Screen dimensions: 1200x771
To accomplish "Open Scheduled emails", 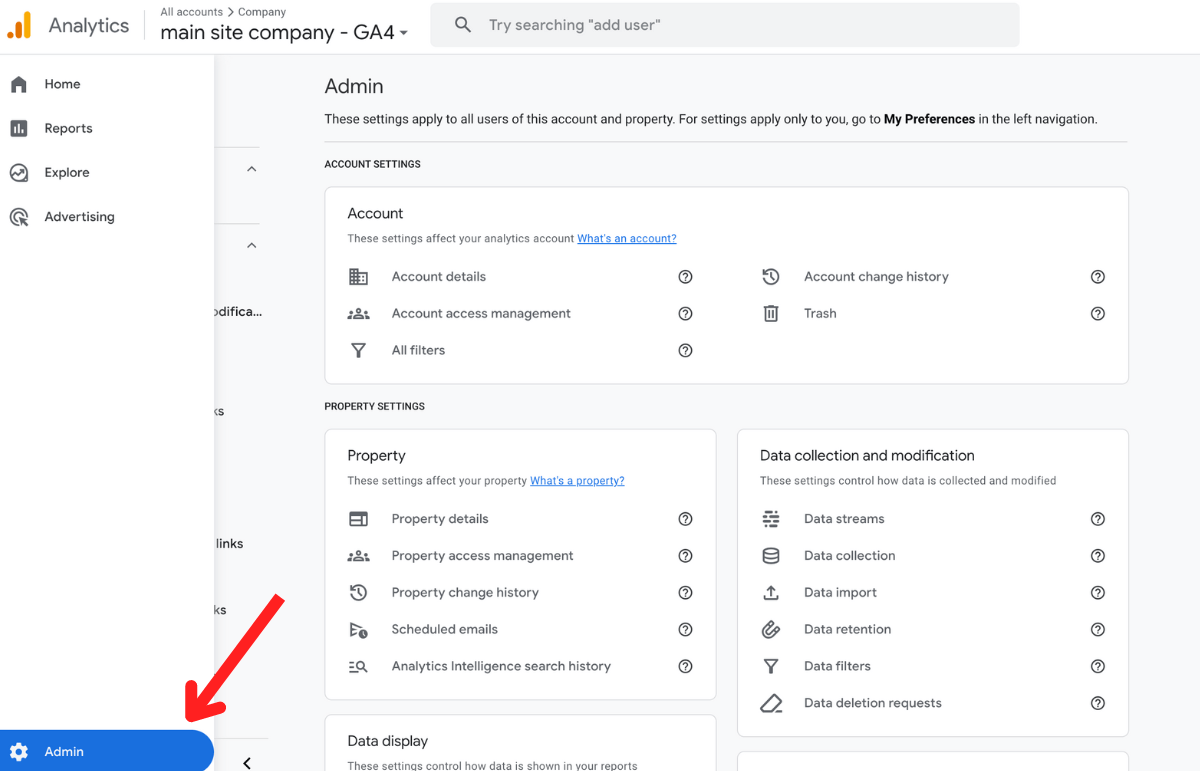I will coord(445,629).
